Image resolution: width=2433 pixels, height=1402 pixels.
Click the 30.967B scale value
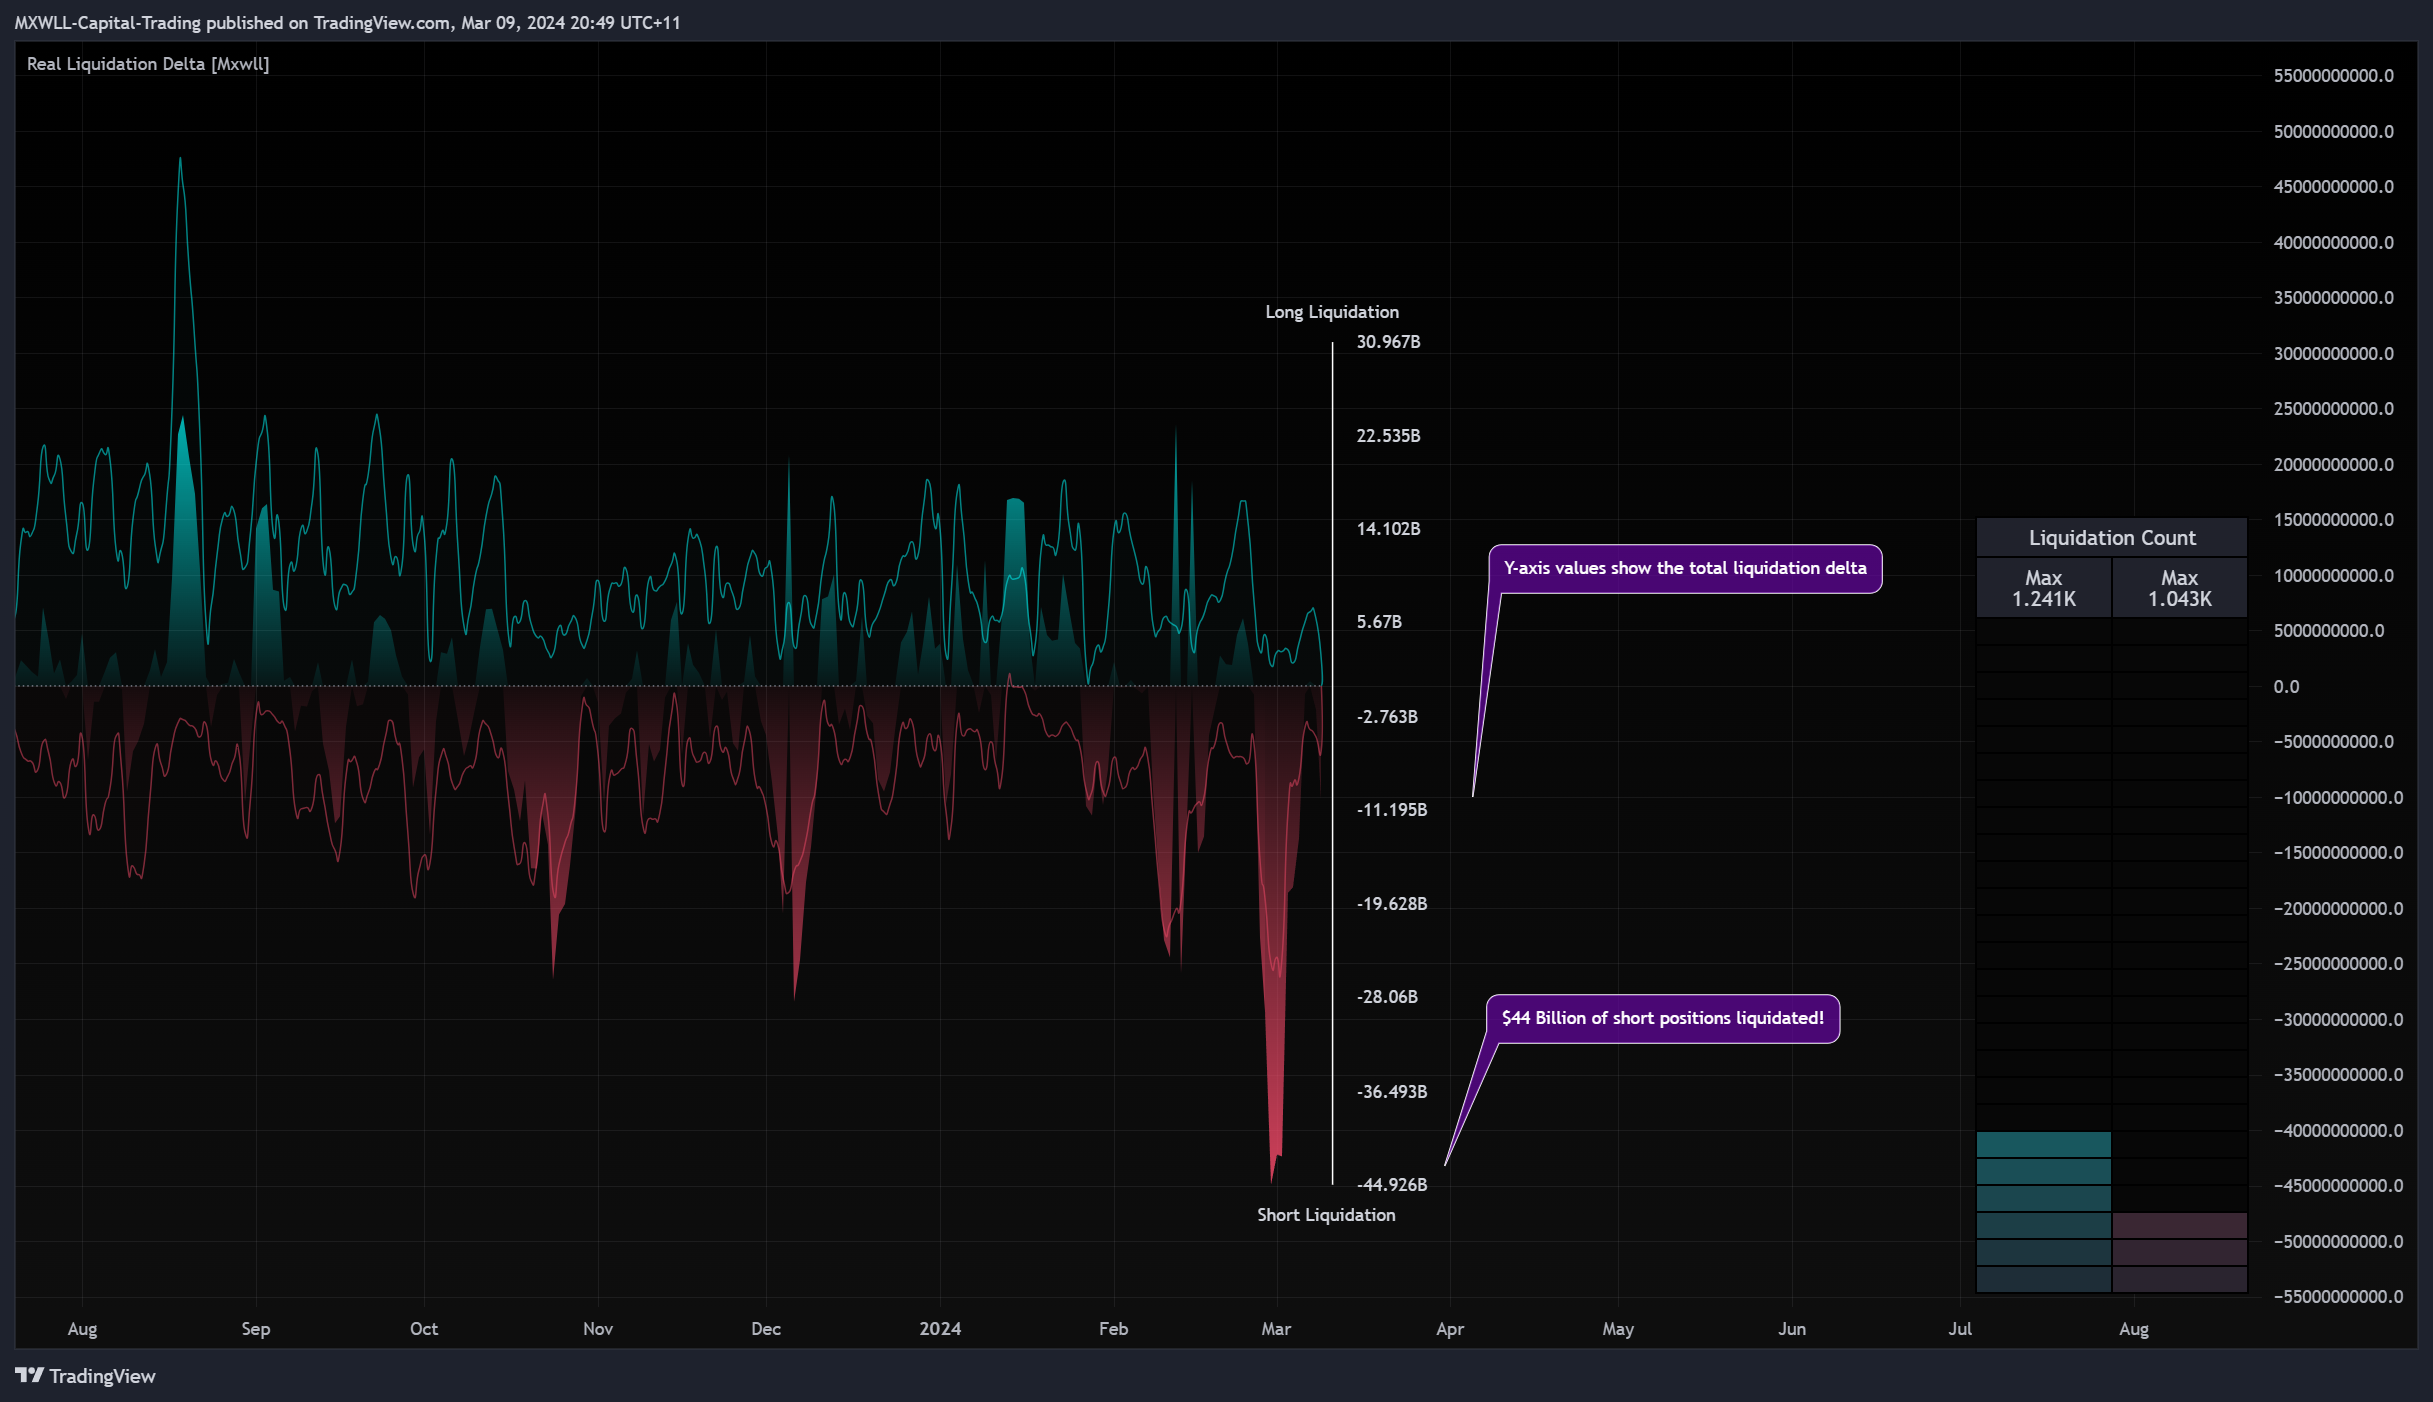[x=1388, y=342]
